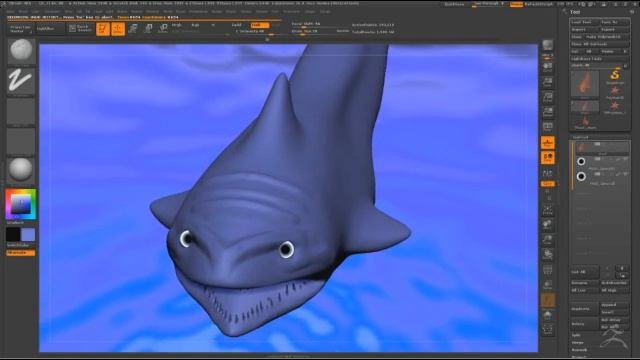The height and width of the screenshot is (360, 640).
Task: Click the Import button
Action: [x=584, y=29]
